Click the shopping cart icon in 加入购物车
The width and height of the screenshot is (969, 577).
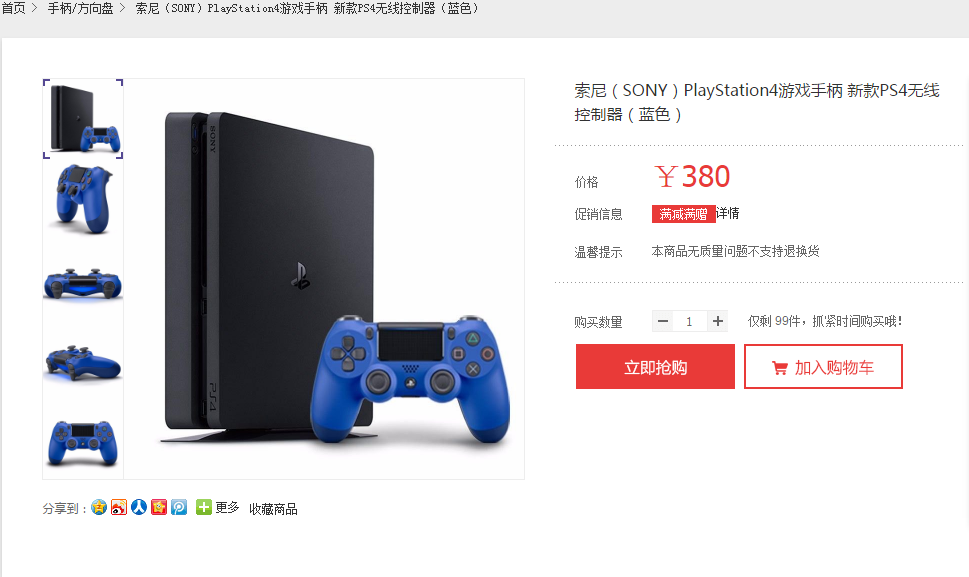point(780,368)
